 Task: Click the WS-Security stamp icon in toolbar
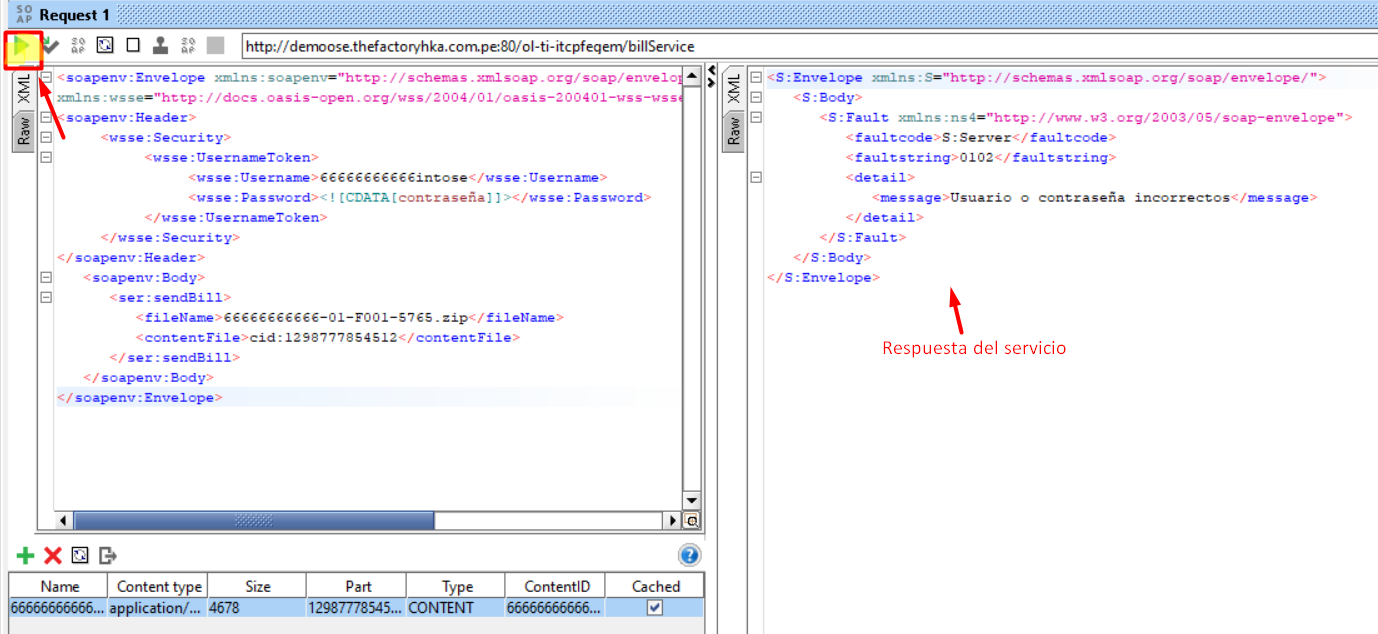coord(160,46)
